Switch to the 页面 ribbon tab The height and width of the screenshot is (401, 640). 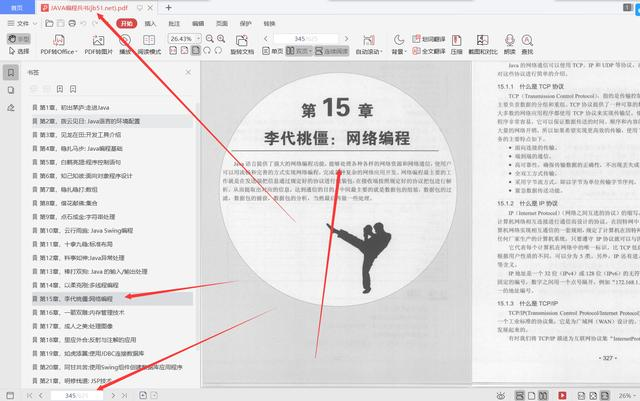[x=222, y=23]
